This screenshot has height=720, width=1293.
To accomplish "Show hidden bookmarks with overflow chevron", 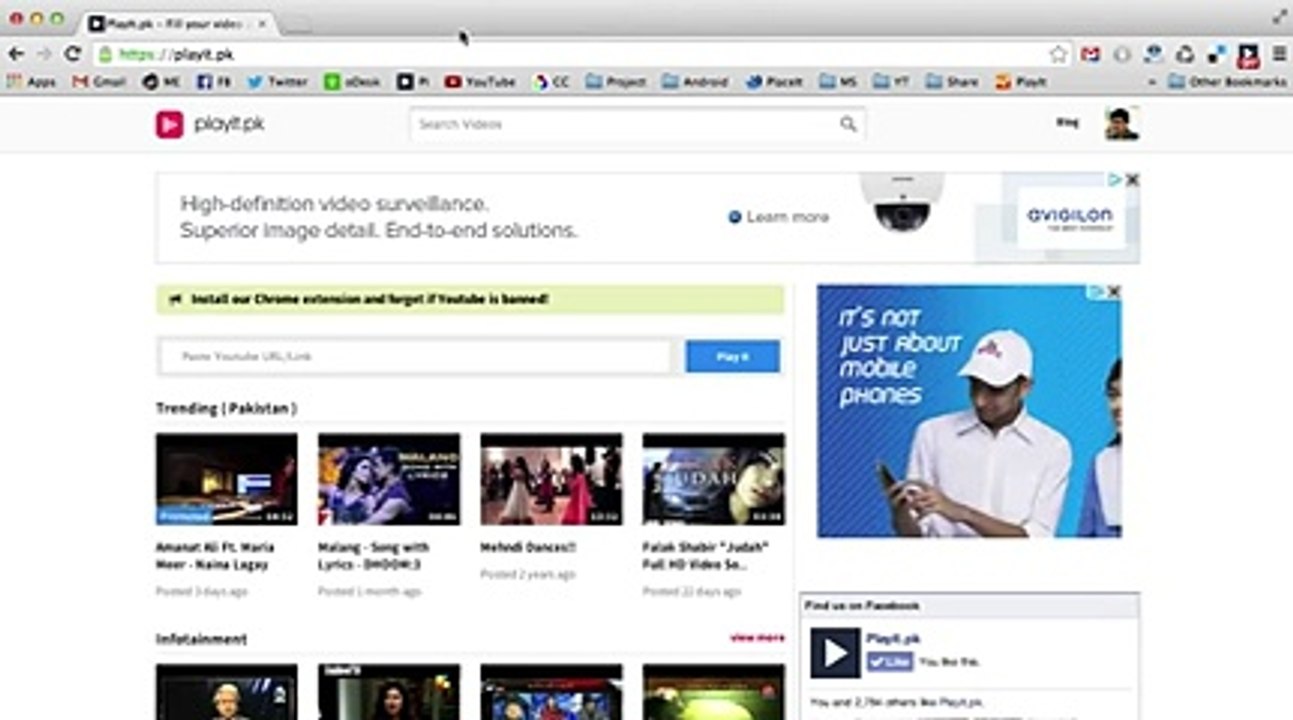I will [1152, 82].
